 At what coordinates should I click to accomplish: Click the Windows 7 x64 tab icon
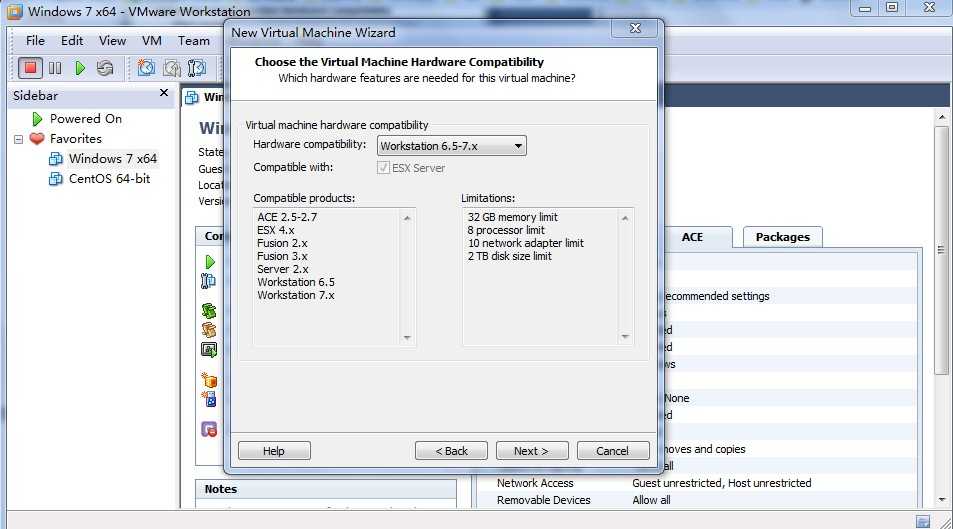tap(192, 97)
